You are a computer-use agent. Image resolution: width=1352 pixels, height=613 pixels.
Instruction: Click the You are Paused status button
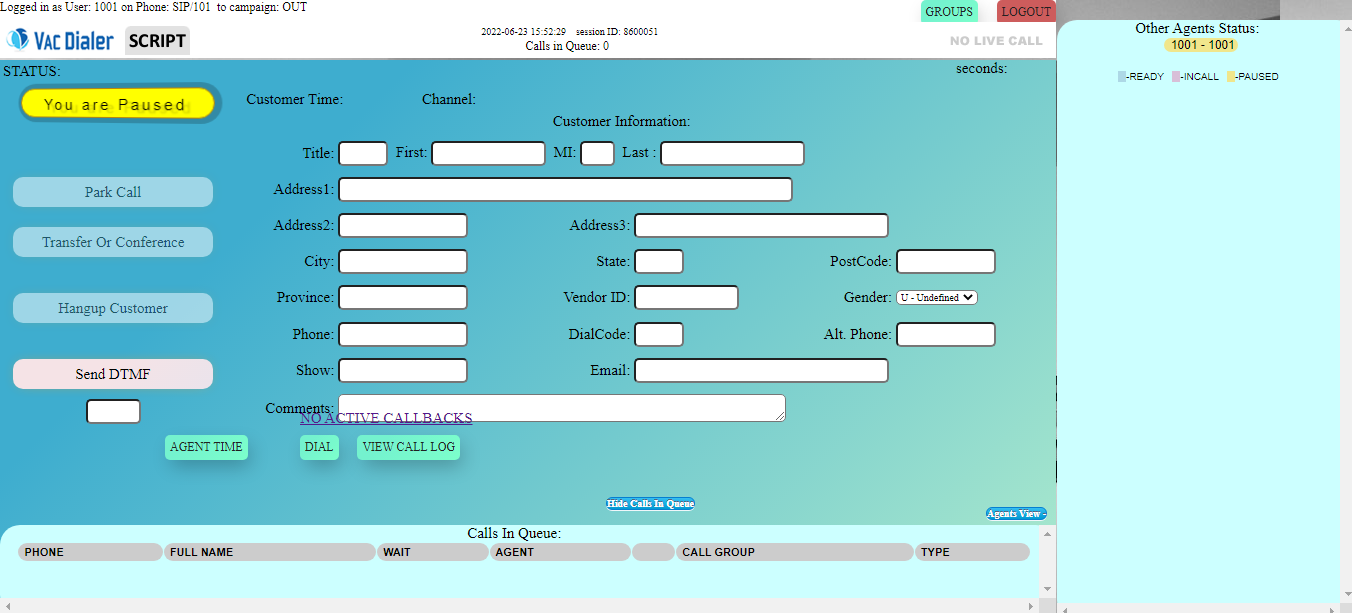116,102
